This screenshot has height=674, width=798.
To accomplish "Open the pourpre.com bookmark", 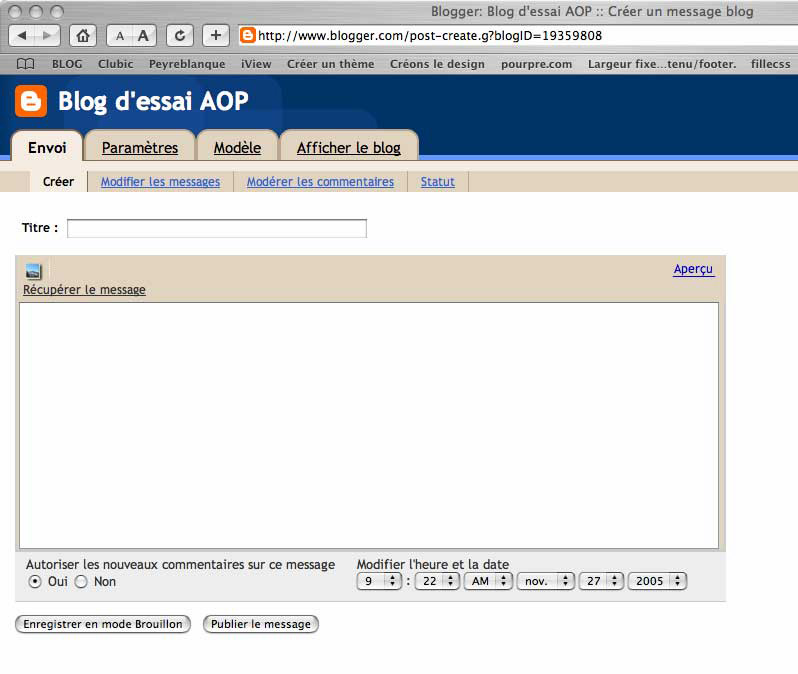I will pyautogui.click(x=536, y=64).
